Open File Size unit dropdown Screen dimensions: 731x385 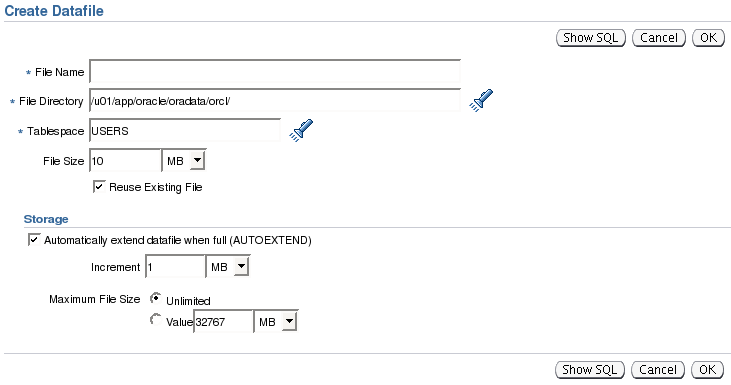pyautogui.click(x=184, y=161)
